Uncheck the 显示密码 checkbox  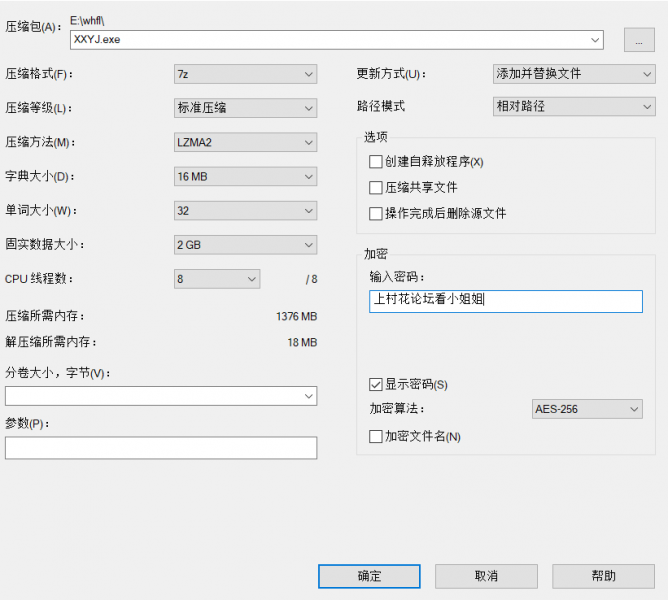pyautogui.click(x=376, y=384)
